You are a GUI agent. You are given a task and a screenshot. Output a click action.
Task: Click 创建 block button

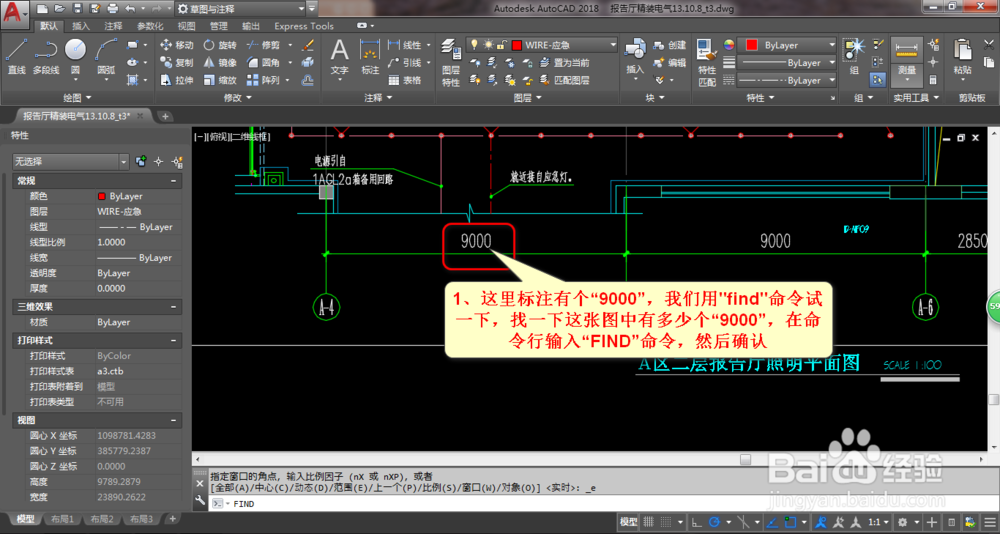(x=670, y=45)
